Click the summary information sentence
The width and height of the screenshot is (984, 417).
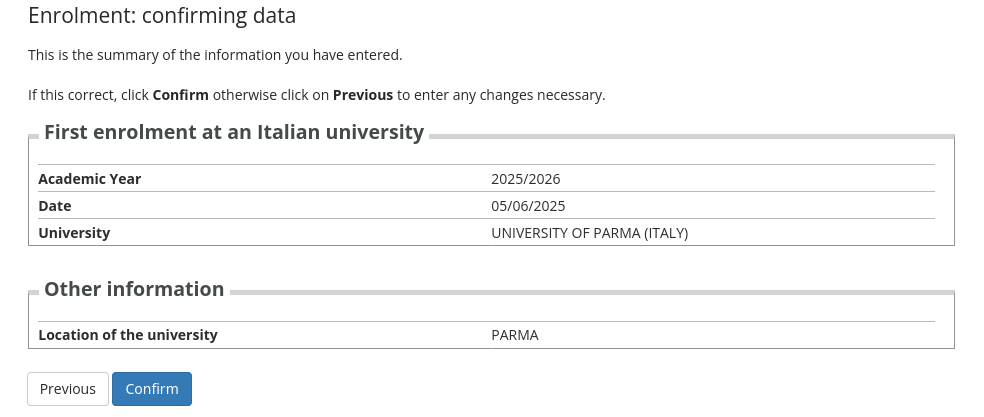point(215,55)
